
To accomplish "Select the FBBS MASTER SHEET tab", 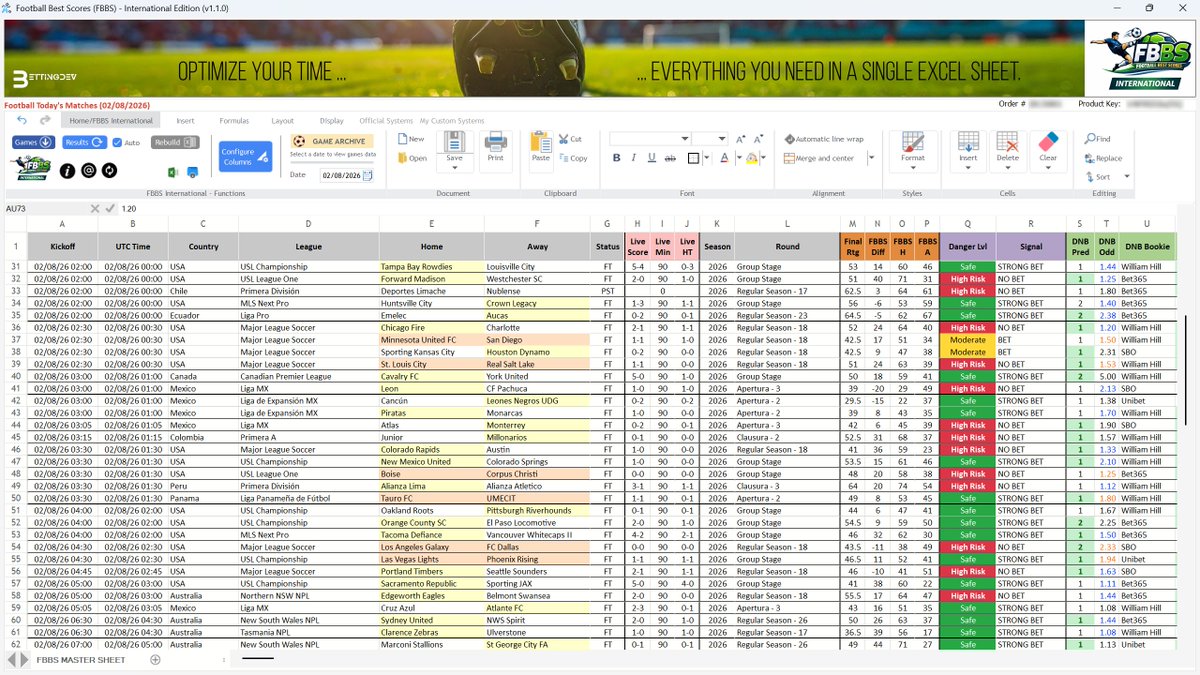I will click(82, 660).
